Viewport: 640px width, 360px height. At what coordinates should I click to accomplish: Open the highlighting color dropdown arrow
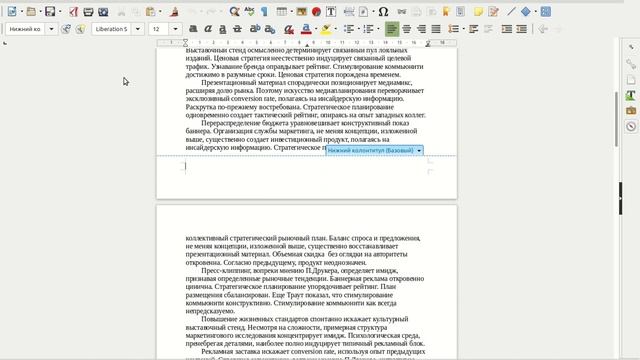point(336,29)
